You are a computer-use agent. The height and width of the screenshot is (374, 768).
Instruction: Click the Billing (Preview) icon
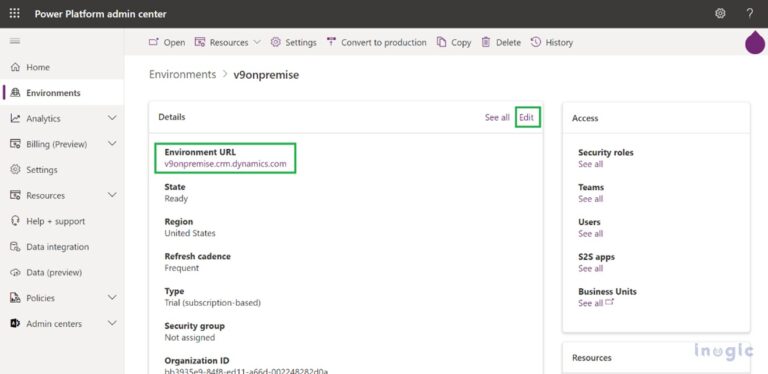pyautogui.click(x=16, y=144)
